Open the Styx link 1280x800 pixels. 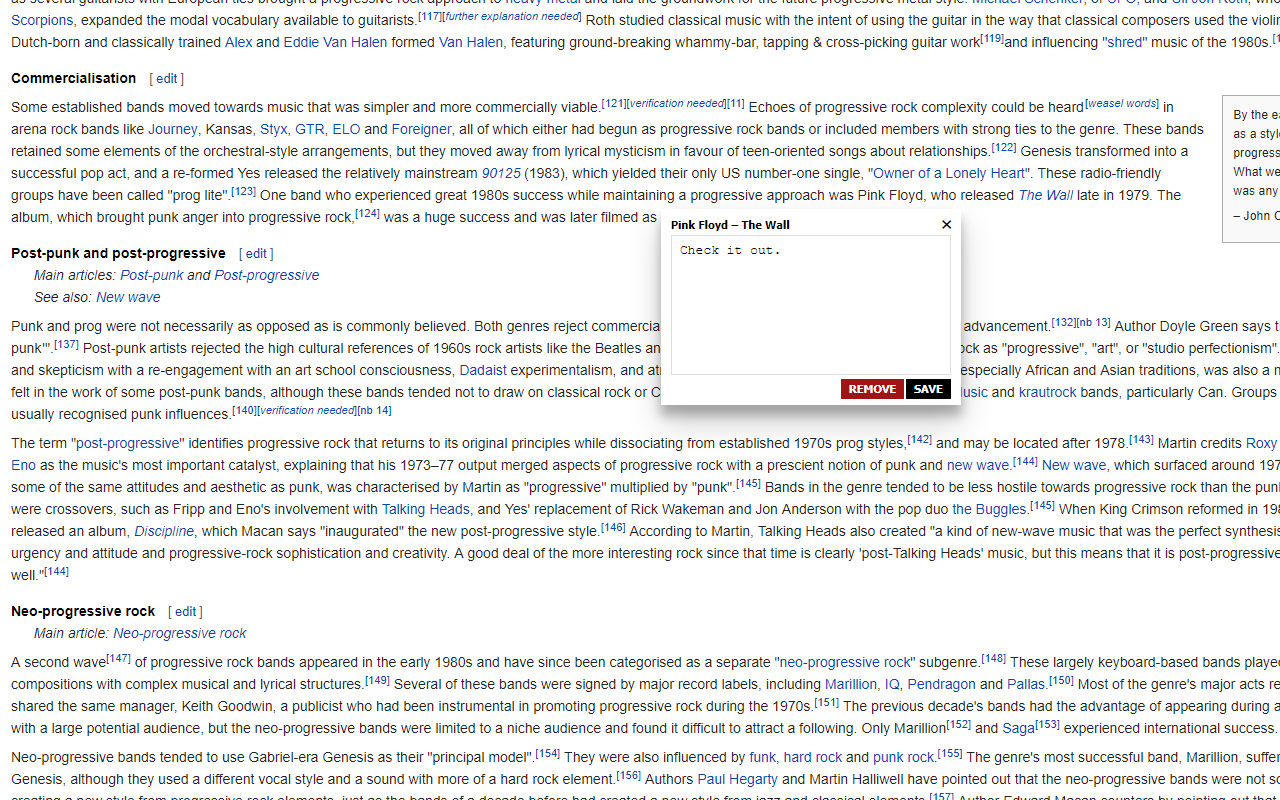(274, 129)
